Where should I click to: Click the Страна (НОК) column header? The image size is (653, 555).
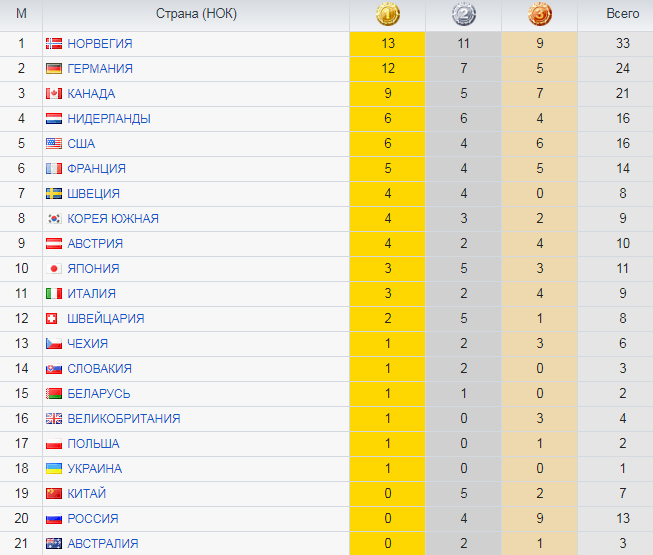196,15
